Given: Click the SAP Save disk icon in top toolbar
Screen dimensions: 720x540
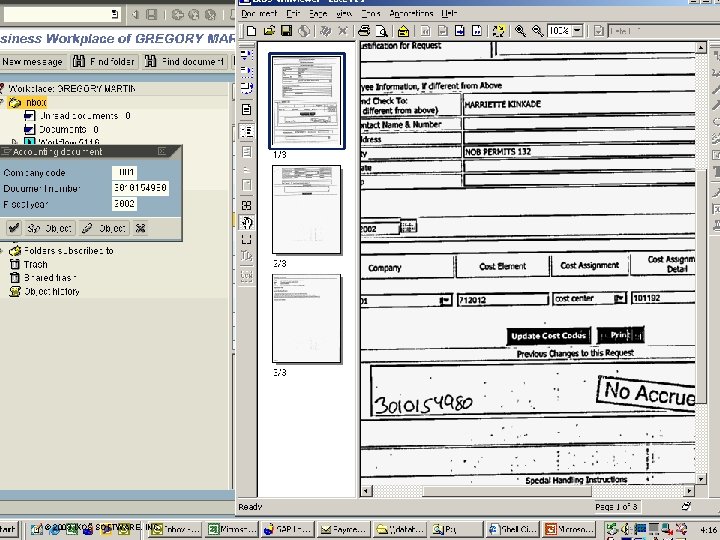Looking at the screenshot, I should pyautogui.click(x=152, y=15).
